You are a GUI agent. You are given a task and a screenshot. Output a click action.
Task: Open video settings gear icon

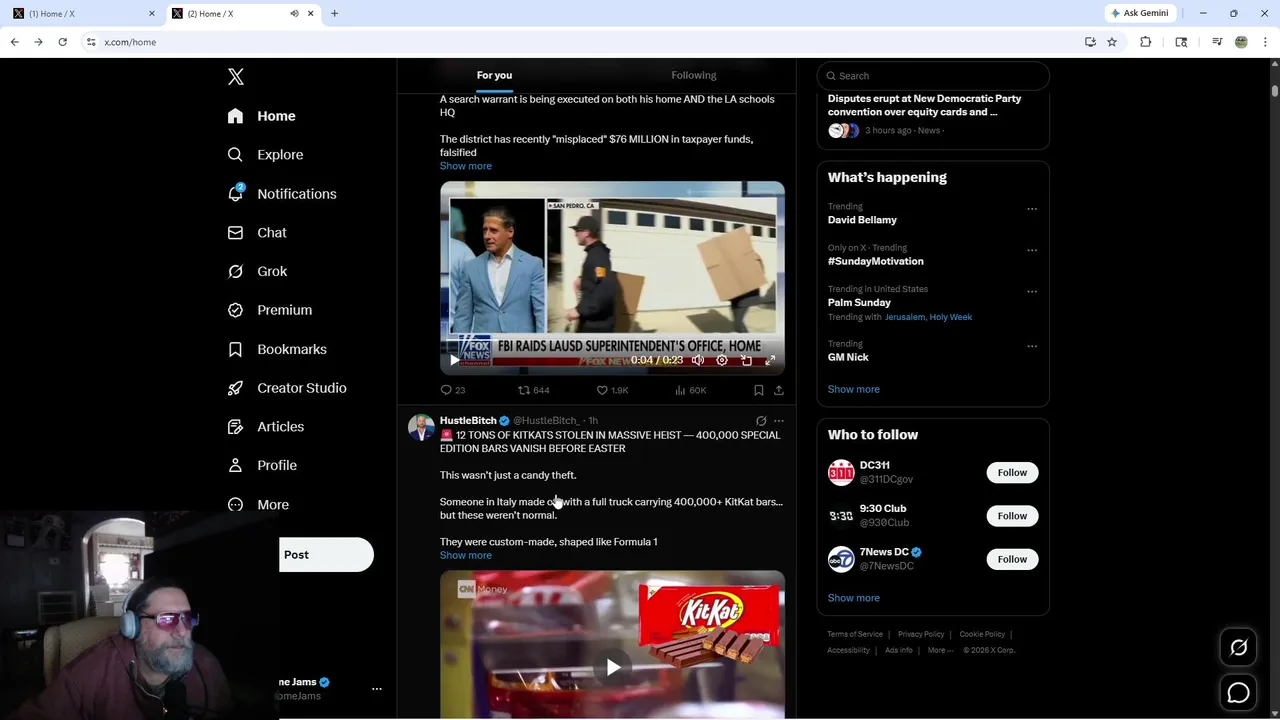click(722, 360)
